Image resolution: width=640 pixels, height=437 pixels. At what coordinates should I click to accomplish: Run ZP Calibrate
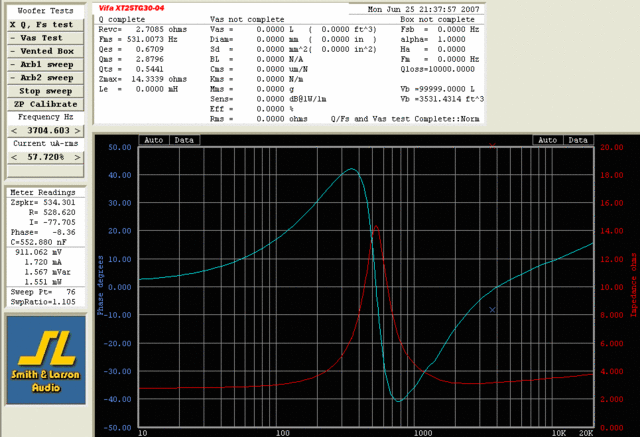click(45, 104)
